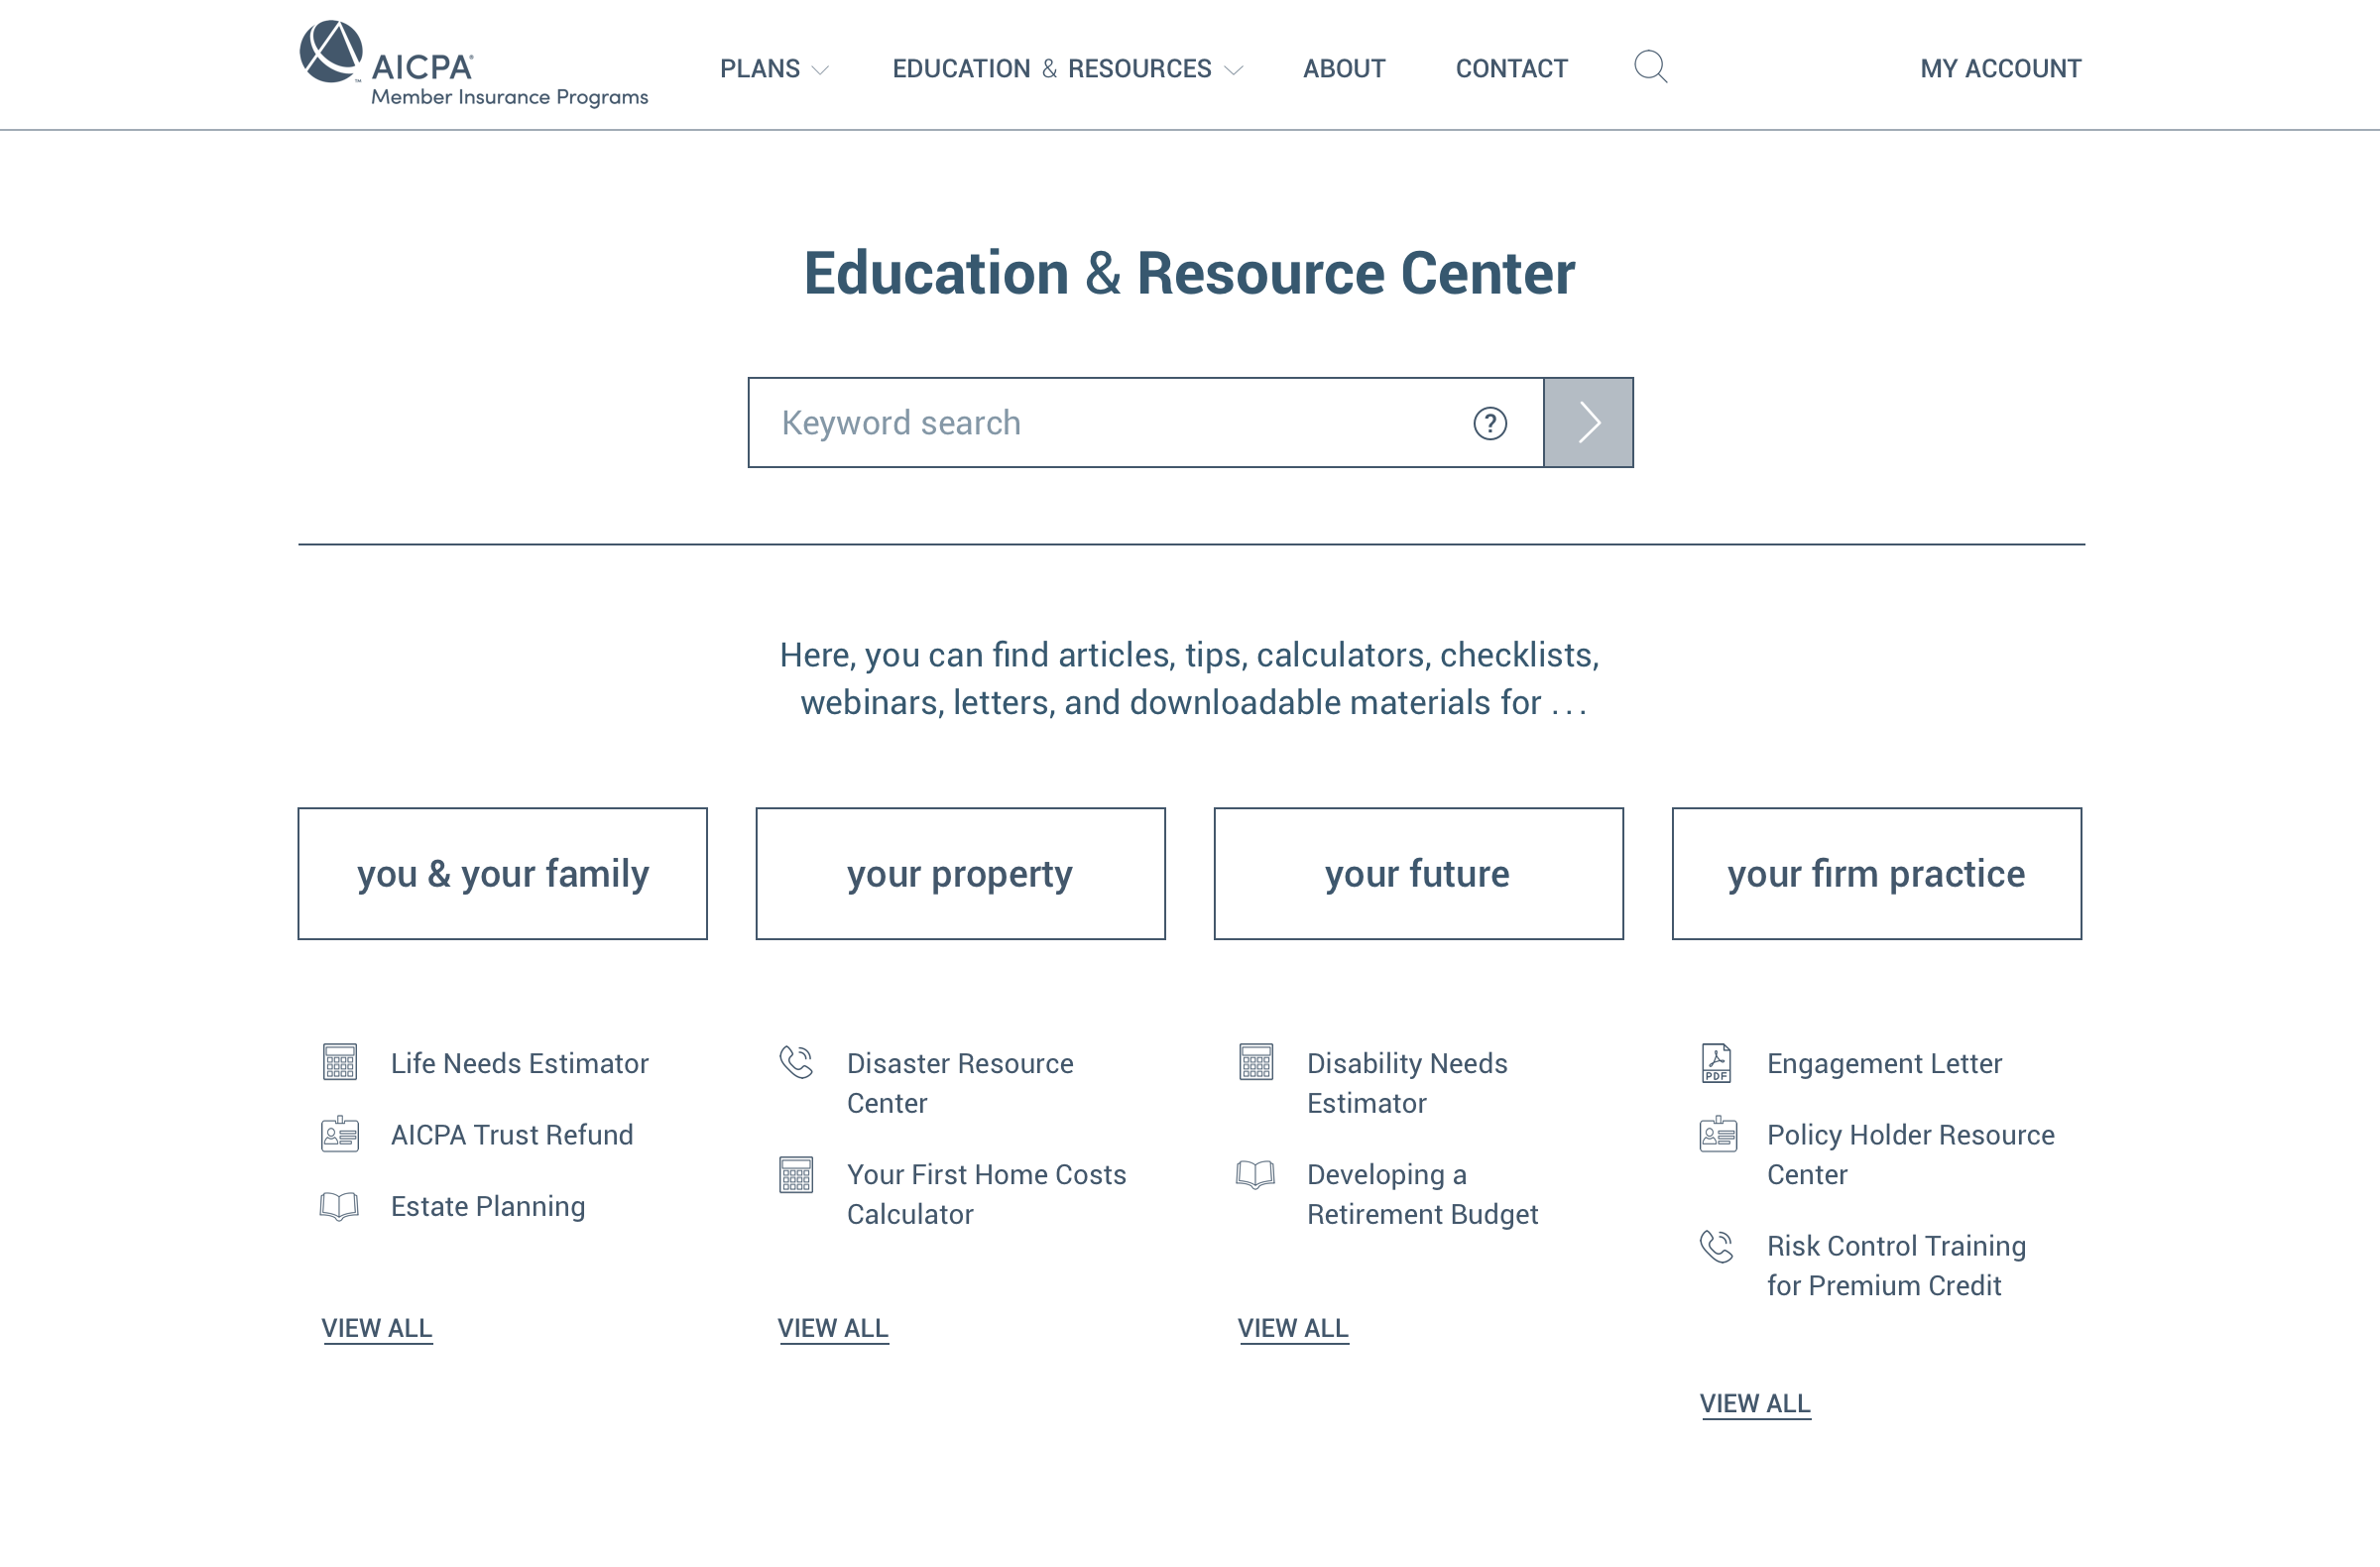Click PDF icon beside Engagement Letter
2380x1567 pixels.
pyautogui.click(x=1716, y=1062)
